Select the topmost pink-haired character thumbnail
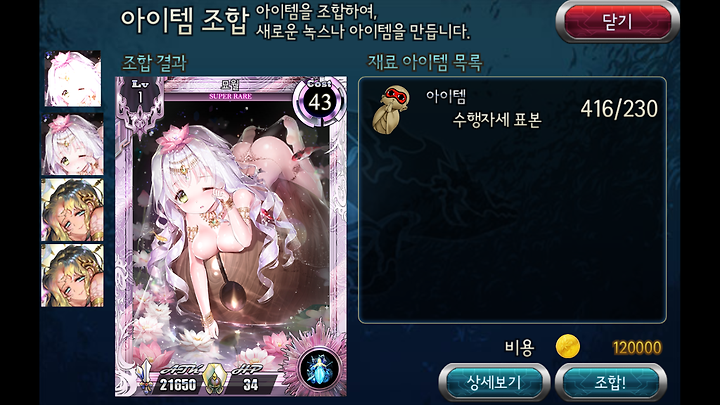The image size is (720, 405). pyautogui.click(x=73, y=79)
